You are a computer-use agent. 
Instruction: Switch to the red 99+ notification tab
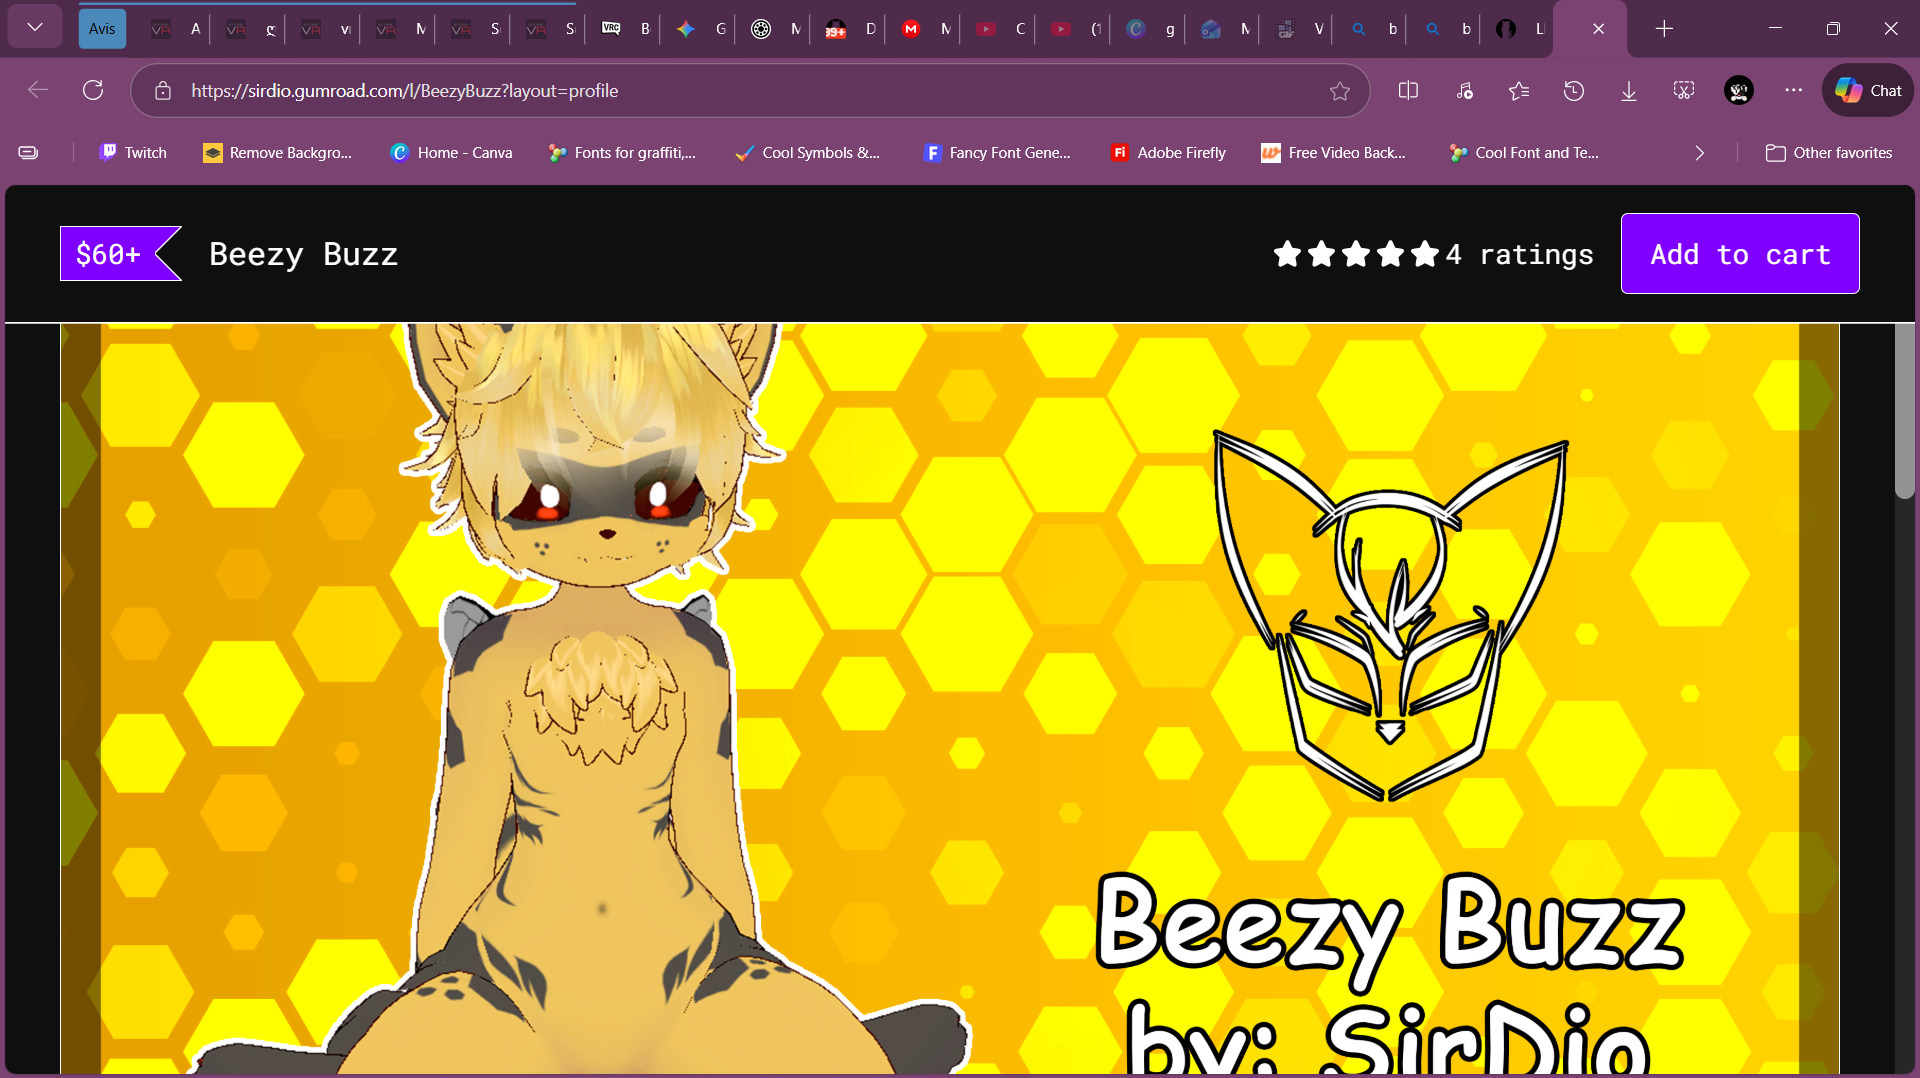849,29
